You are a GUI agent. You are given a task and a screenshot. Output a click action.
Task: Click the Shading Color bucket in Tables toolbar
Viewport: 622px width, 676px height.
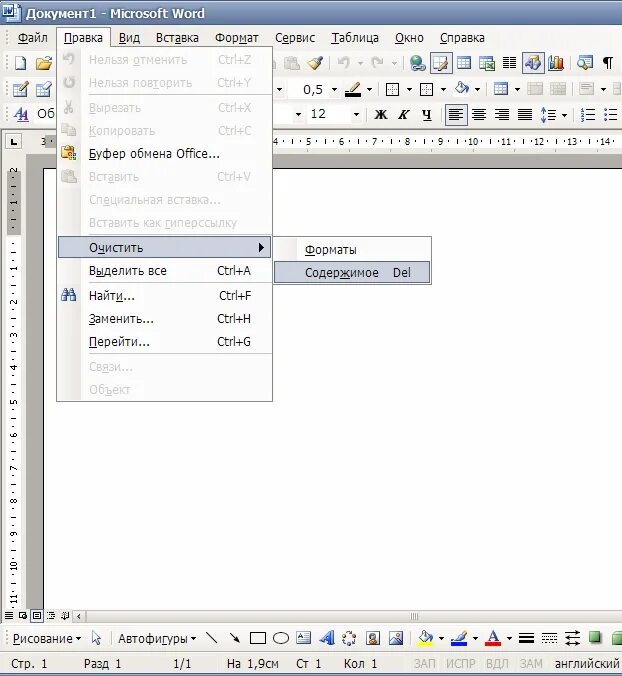tap(462, 89)
